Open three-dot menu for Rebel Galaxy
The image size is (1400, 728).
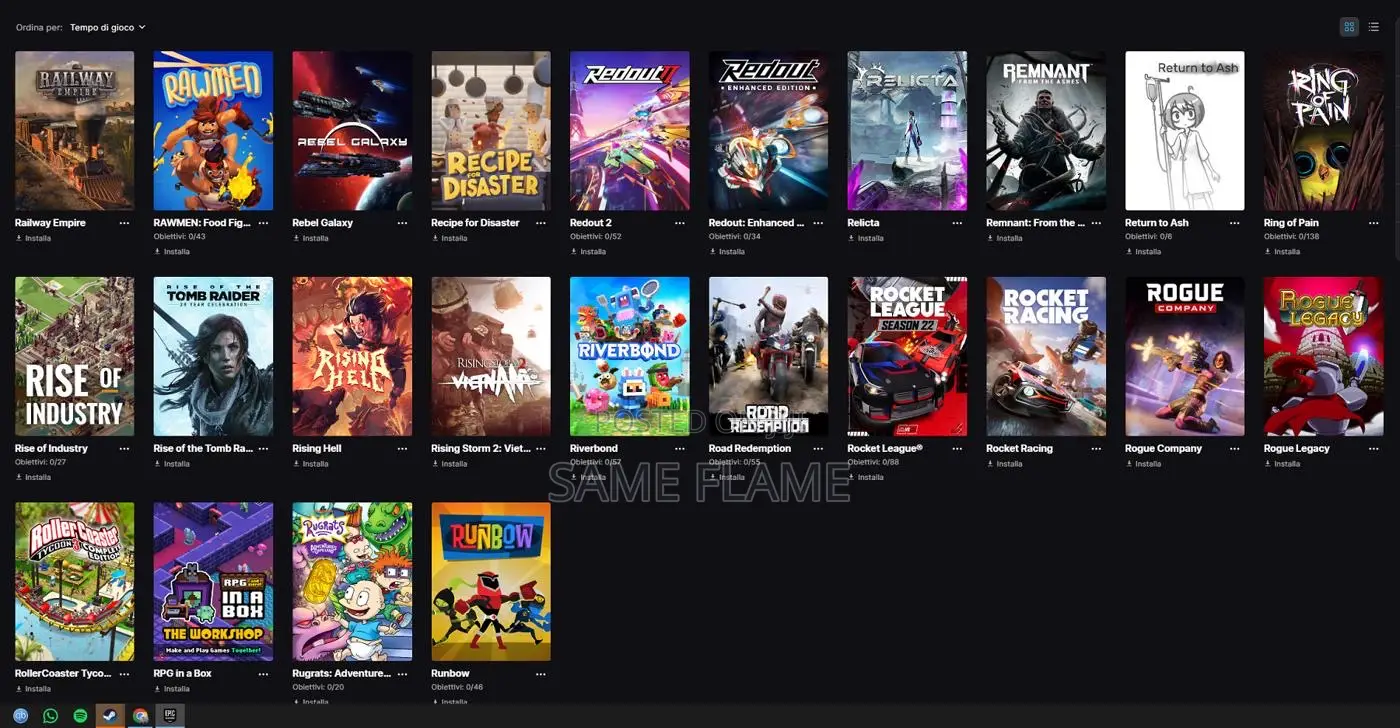tap(402, 223)
